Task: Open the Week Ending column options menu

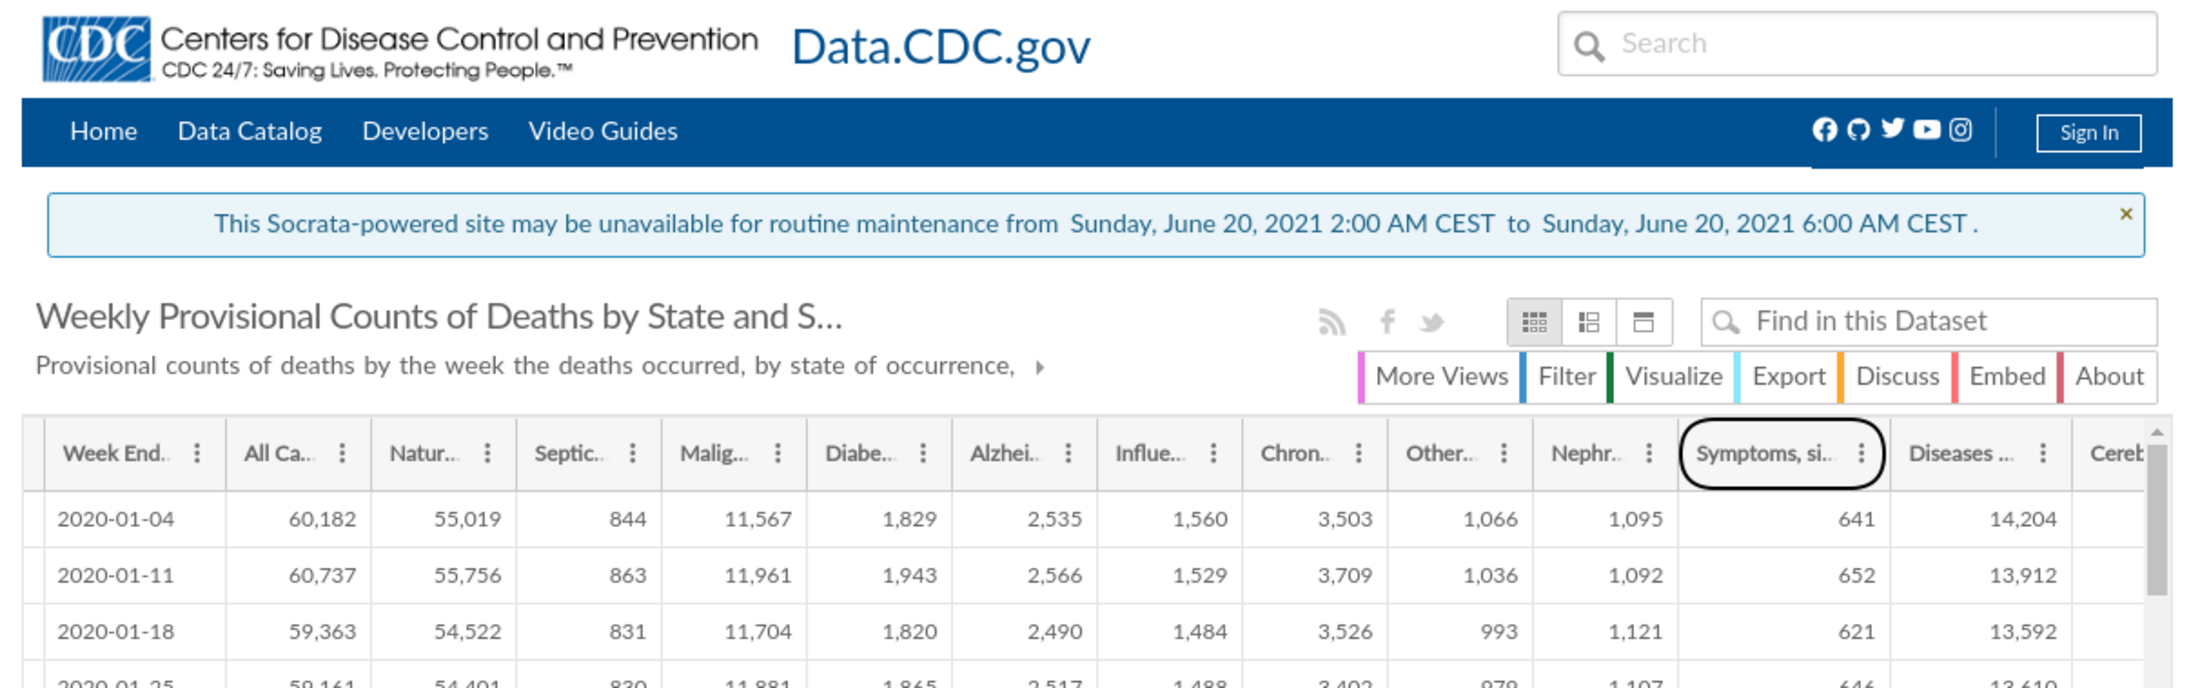Action: (197, 454)
